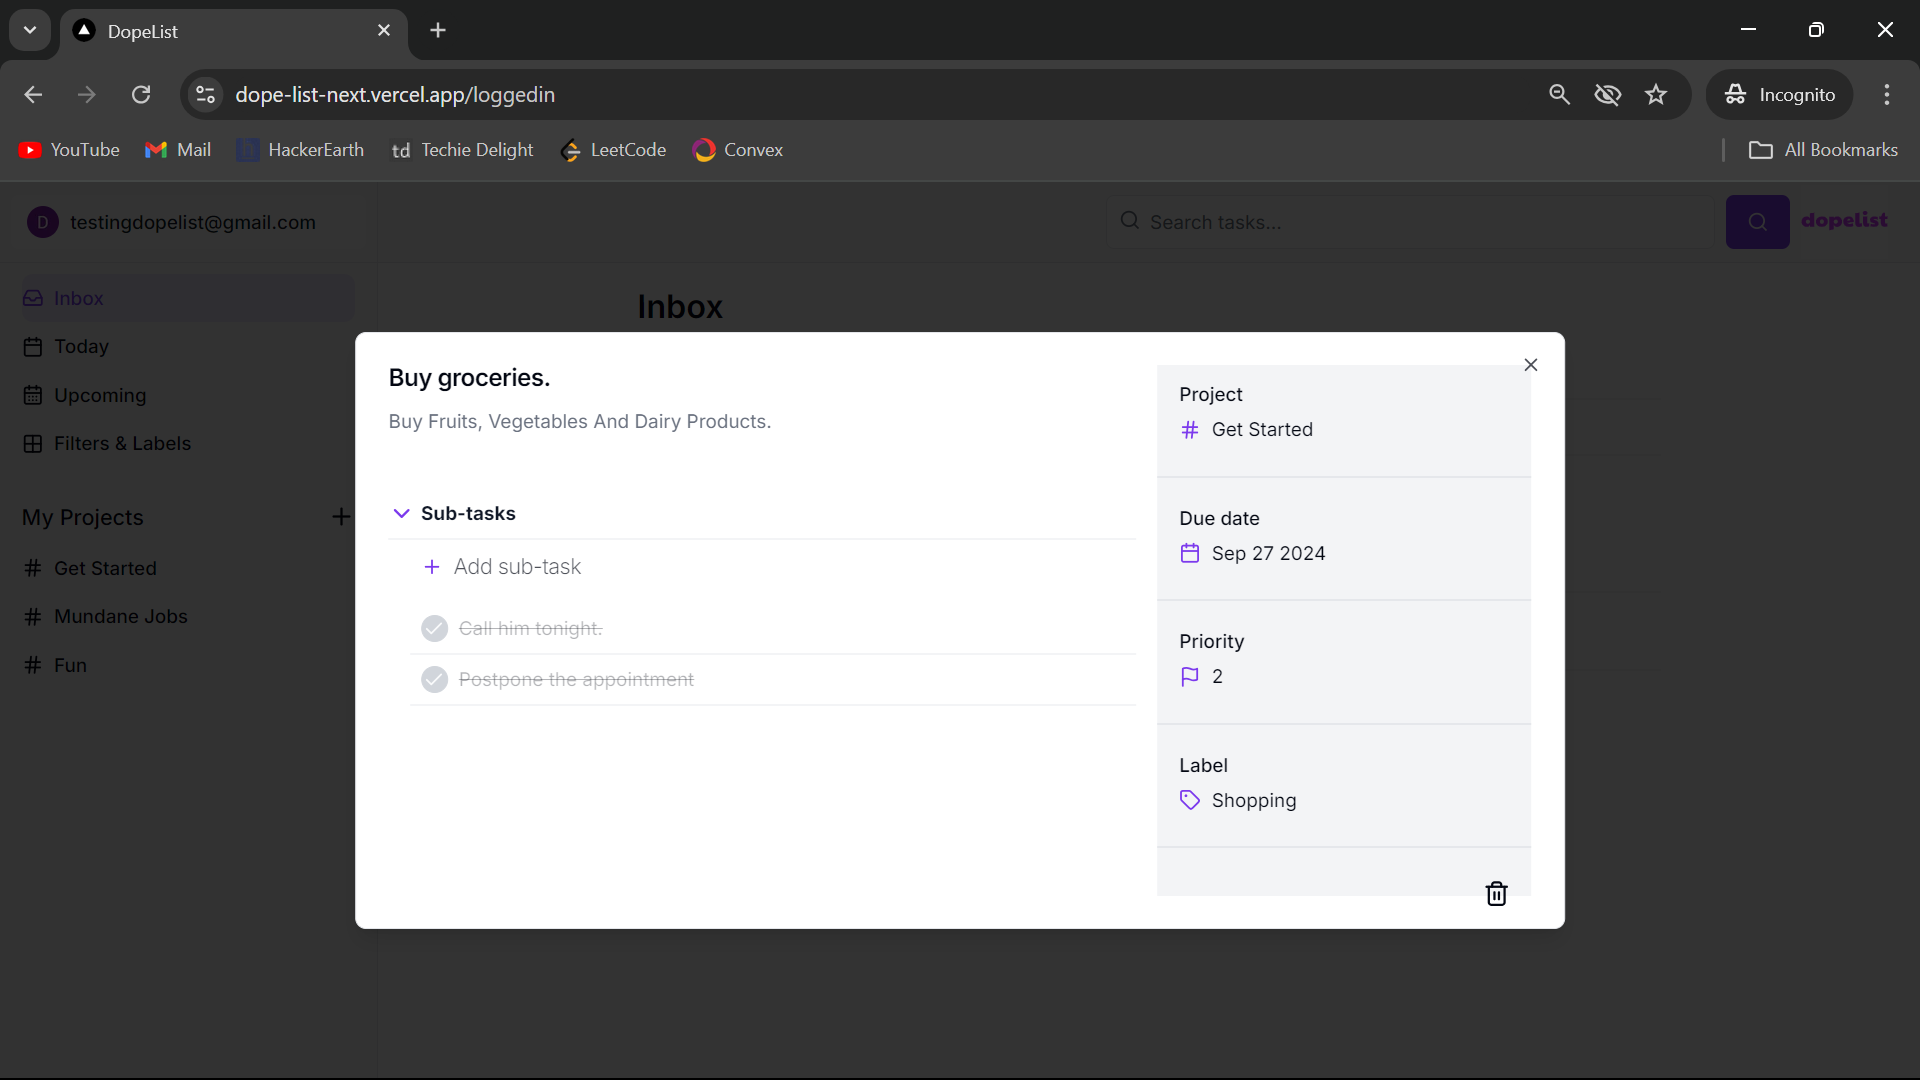1920x1080 pixels.
Task: Open the browser zoom magnifier icon
Action: (1559, 95)
